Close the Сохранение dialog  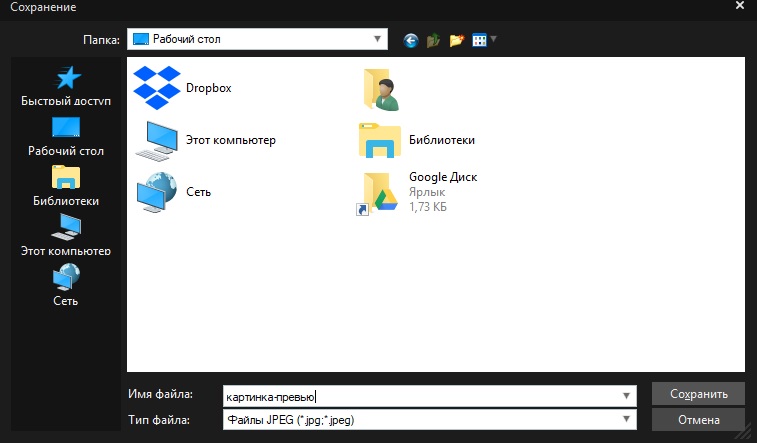click(x=740, y=6)
